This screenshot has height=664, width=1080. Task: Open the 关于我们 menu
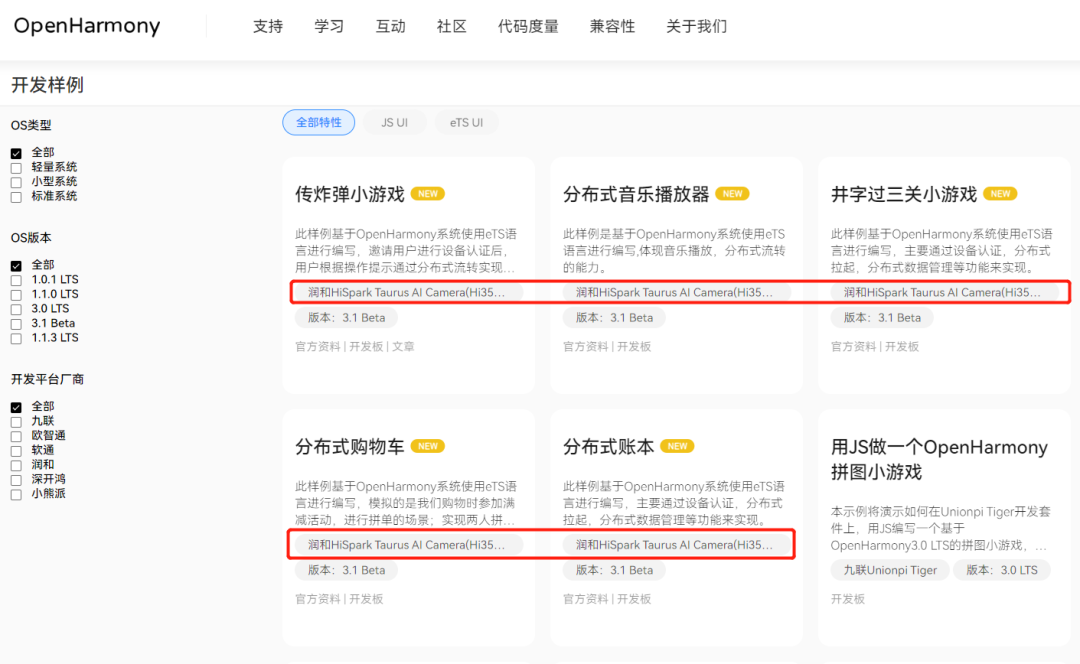(696, 26)
